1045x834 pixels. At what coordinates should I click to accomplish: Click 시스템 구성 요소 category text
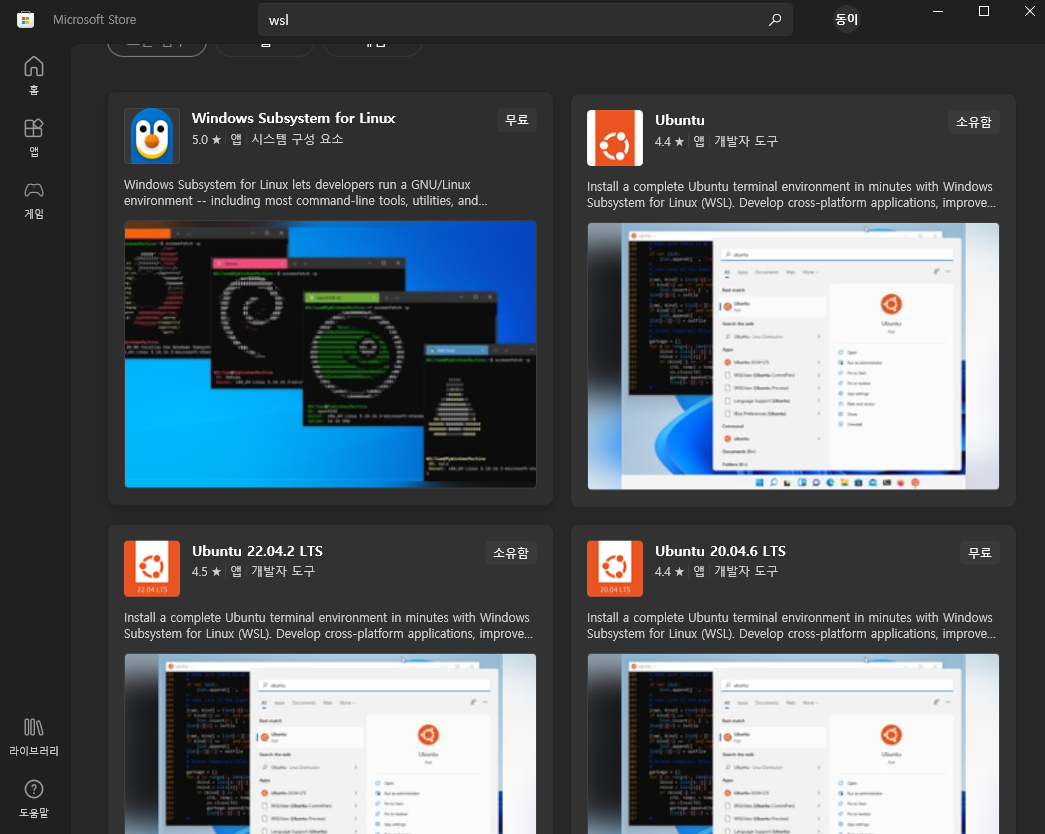(x=297, y=139)
